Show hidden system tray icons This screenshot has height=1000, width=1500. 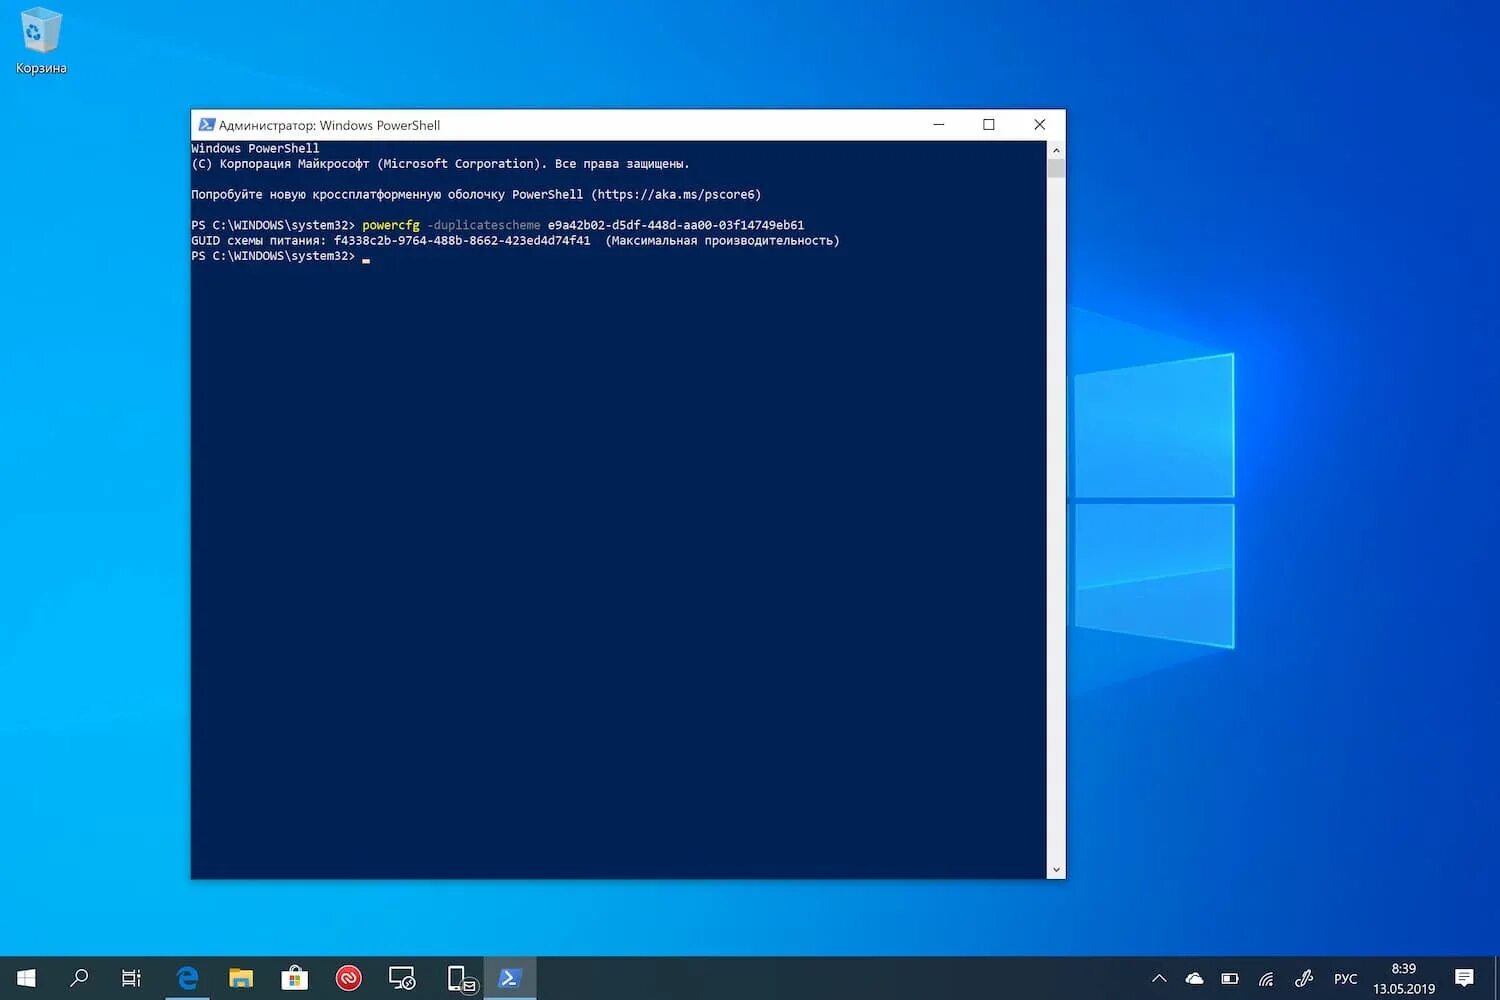pos(1159,978)
